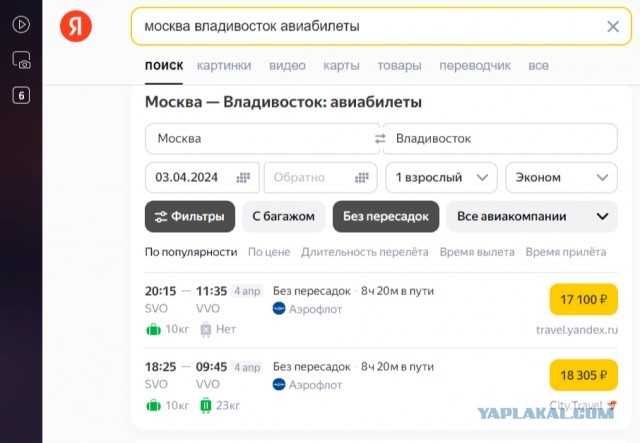Open the calendar icon for departure date

click(243, 178)
